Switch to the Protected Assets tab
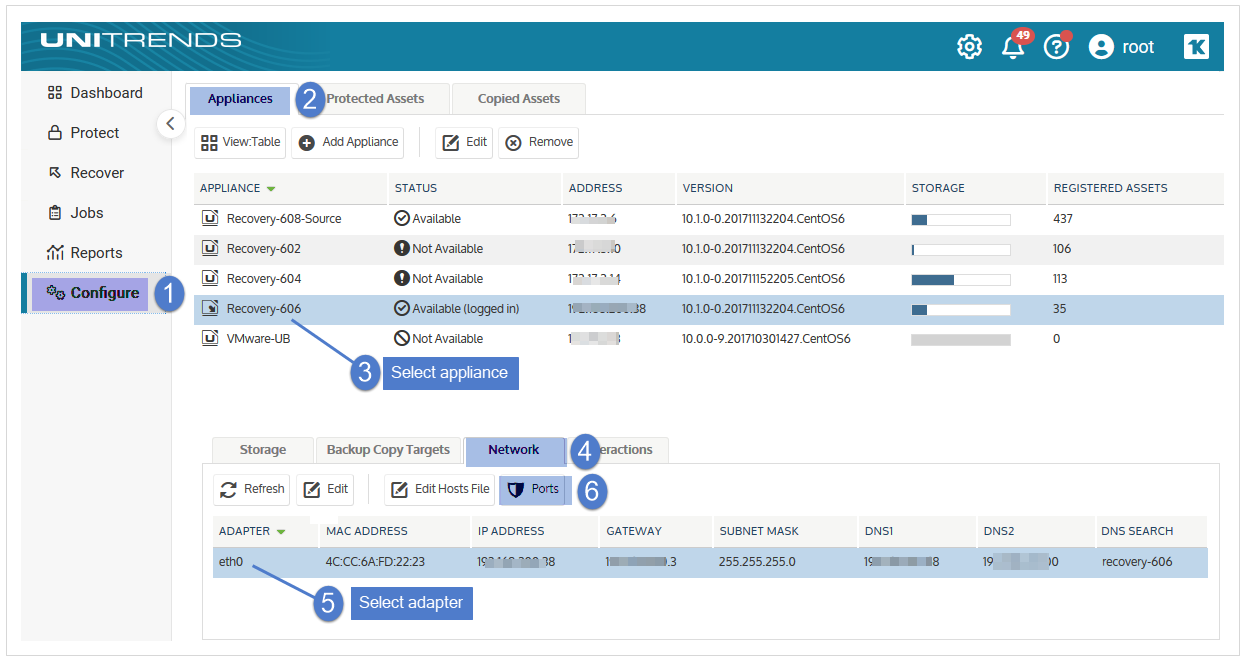 pos(375,99)
